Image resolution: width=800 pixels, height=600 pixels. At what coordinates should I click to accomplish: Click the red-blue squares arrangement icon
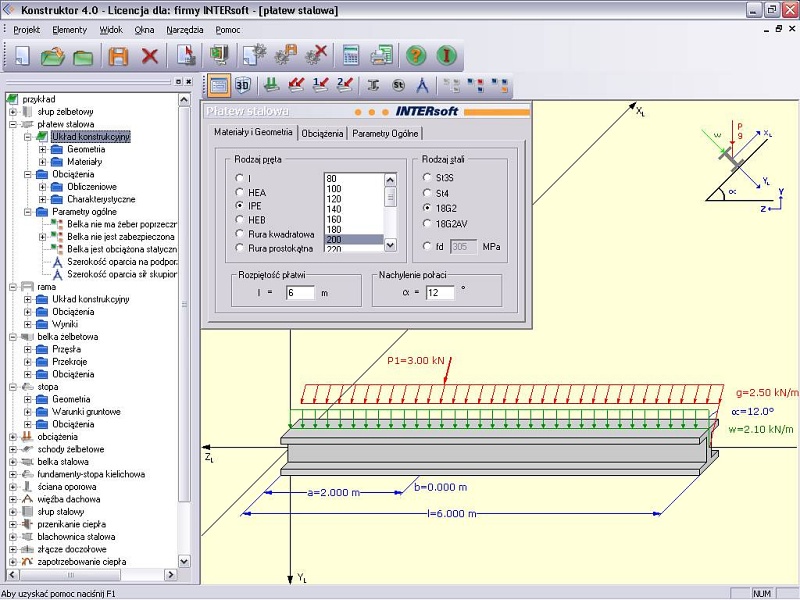point(476,85)
